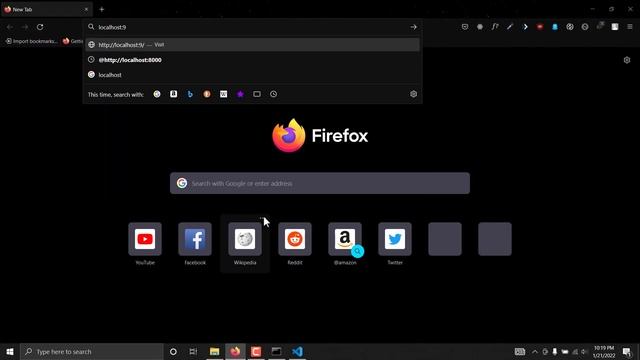Open a new tab with the plus button

pos(102,9)
